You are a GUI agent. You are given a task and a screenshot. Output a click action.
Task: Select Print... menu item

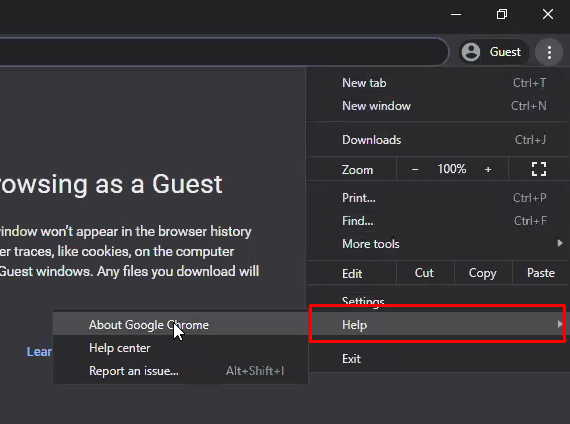(x=438, y=198)
